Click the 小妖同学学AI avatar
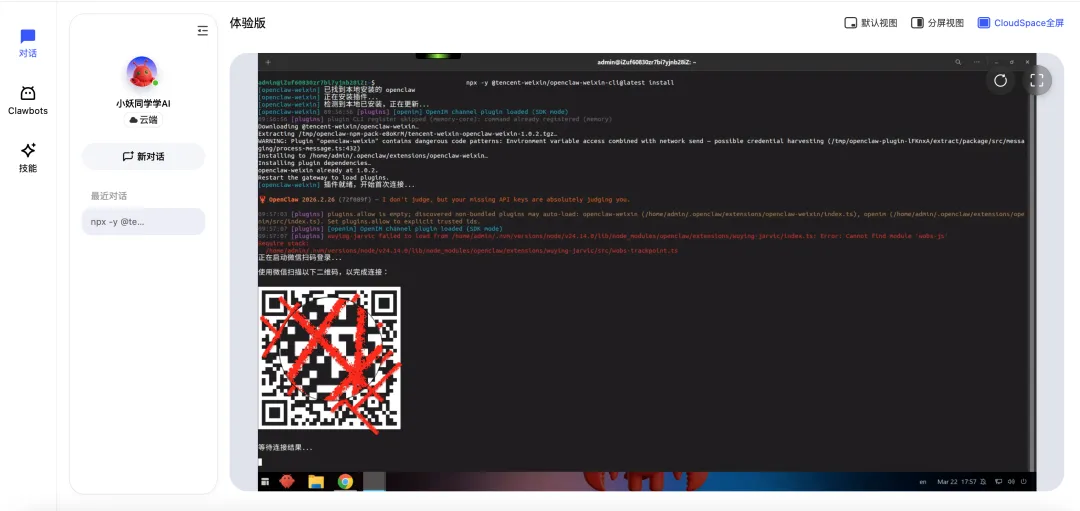Viewport: 1080px width, 511px height. tap(143, 72)
